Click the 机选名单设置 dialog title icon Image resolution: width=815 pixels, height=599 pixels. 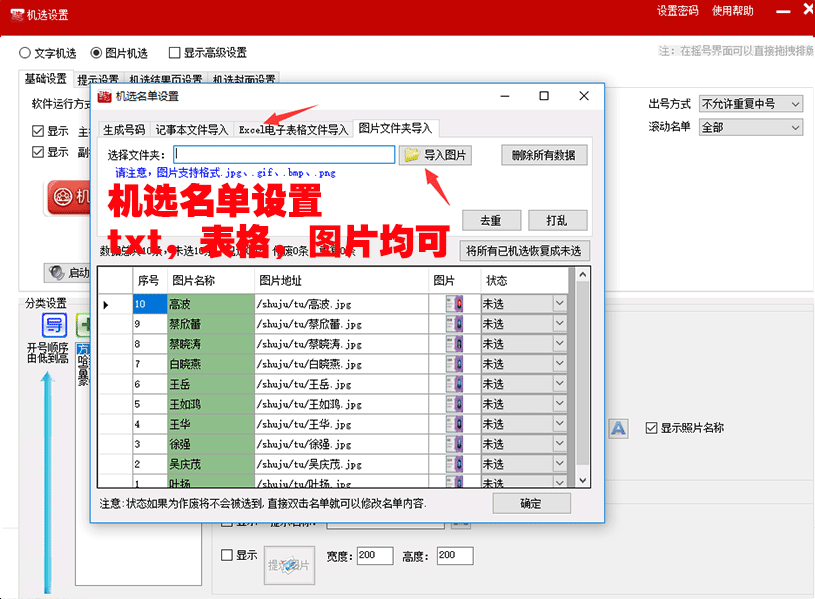pos(104,96)
